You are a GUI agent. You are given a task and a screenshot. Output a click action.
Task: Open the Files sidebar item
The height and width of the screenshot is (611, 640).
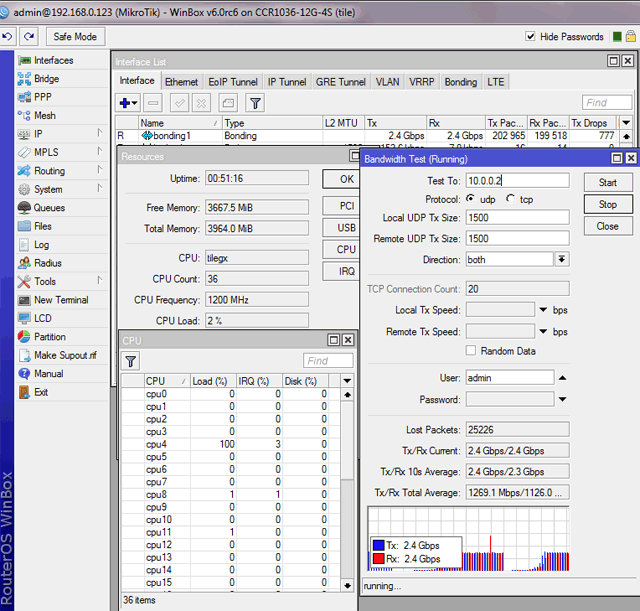tap(42, 226)
